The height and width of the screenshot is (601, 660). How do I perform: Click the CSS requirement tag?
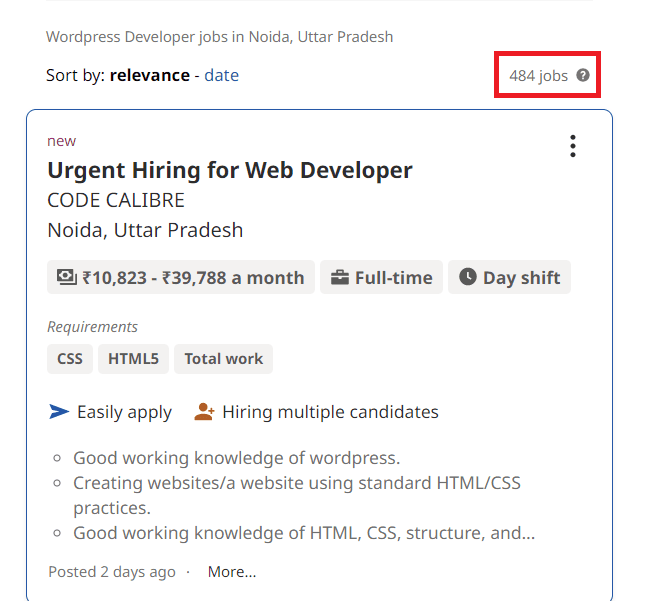70,359
